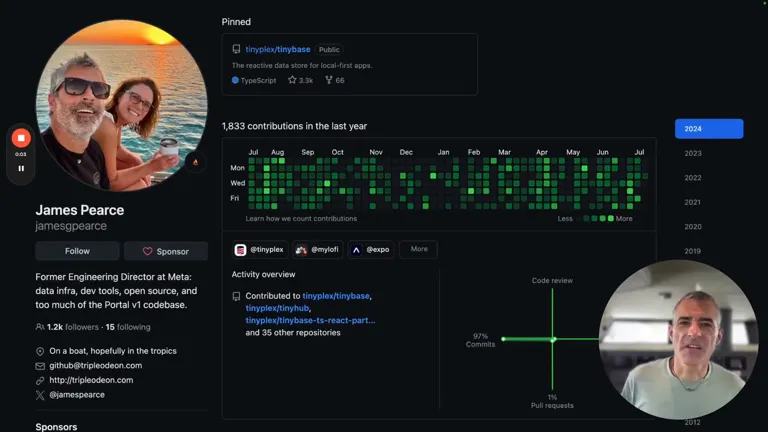Viewport: 768px width, 432px height.
Task: Select the 2023 contribution year
Action: 693,153
